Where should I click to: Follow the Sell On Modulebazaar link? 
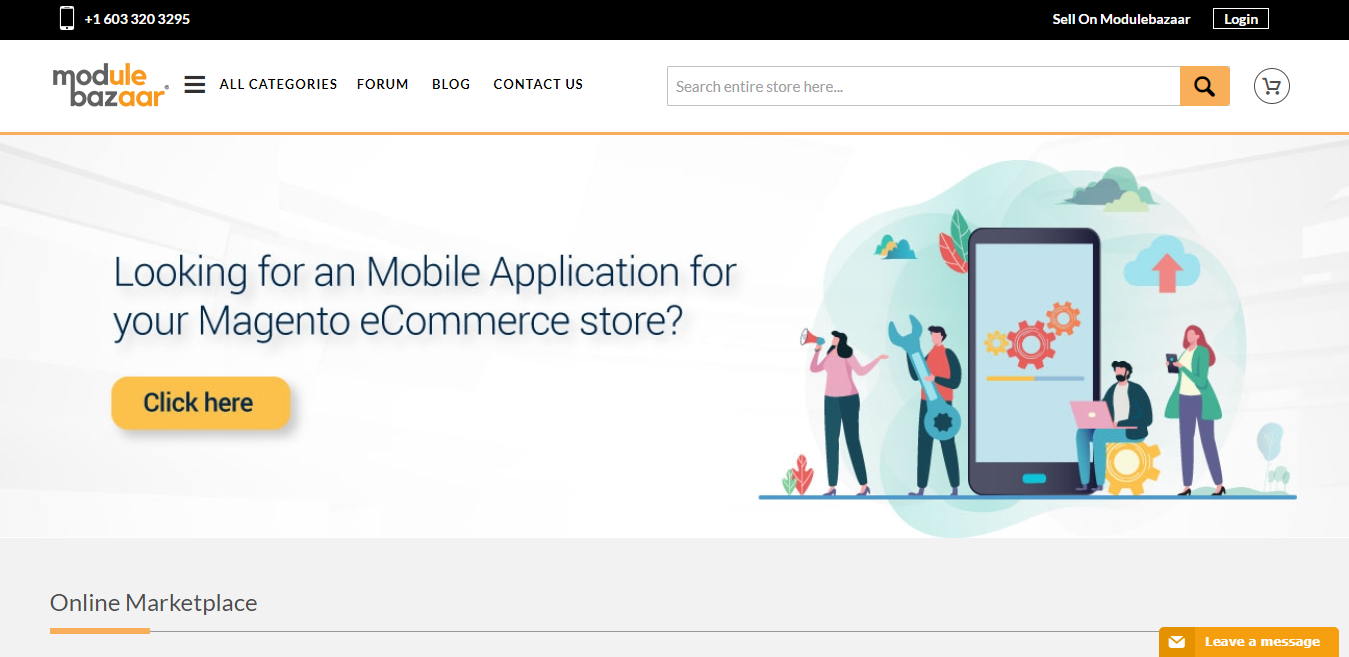[x=1121, y=19]
